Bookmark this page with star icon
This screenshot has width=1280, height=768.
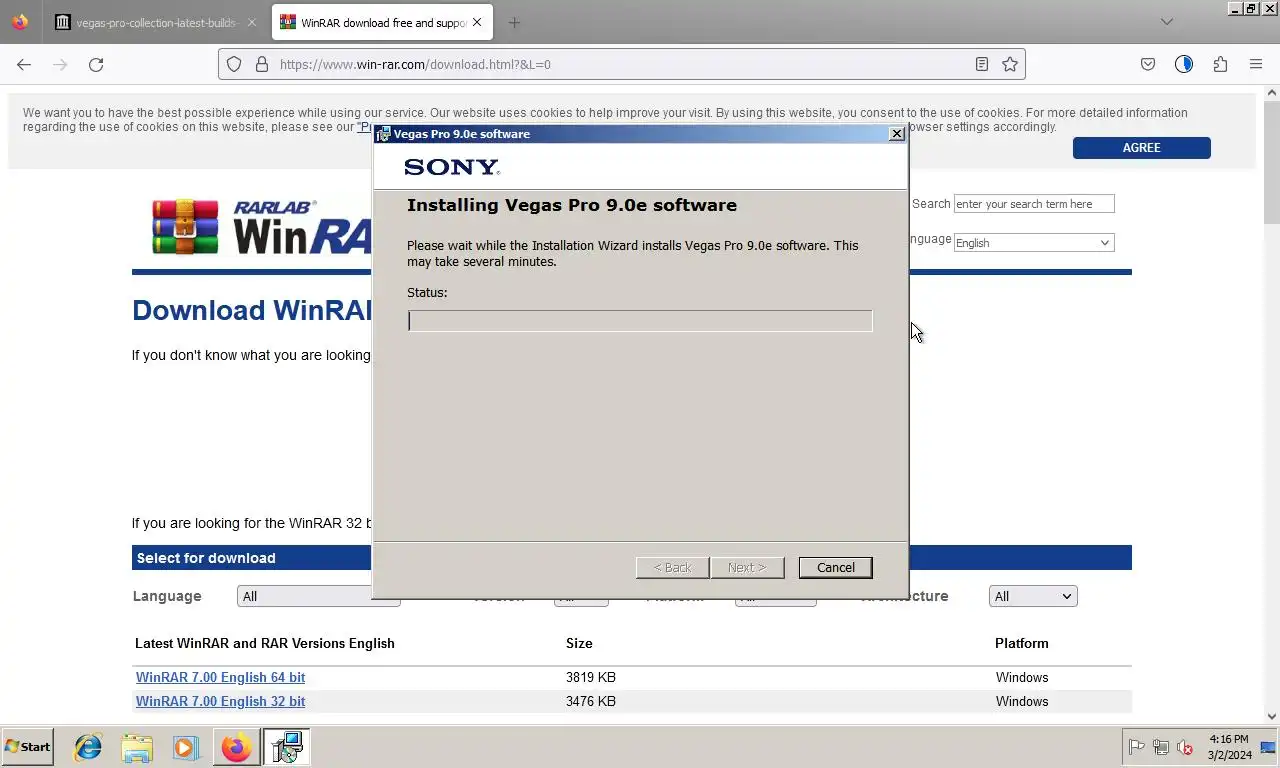1010,64
